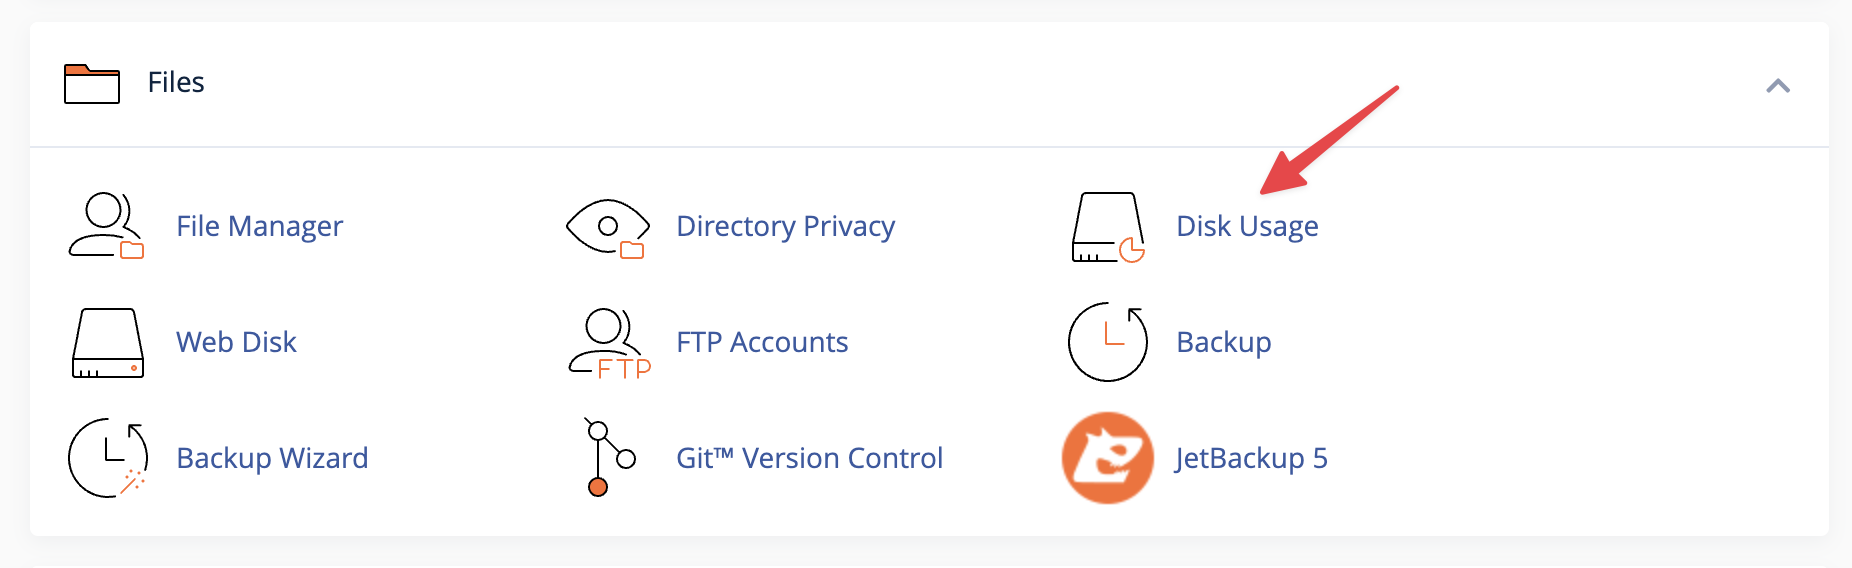The image size is (1852, 568).
Task: Go to Directory Privacy link
Action: [785, 226]
